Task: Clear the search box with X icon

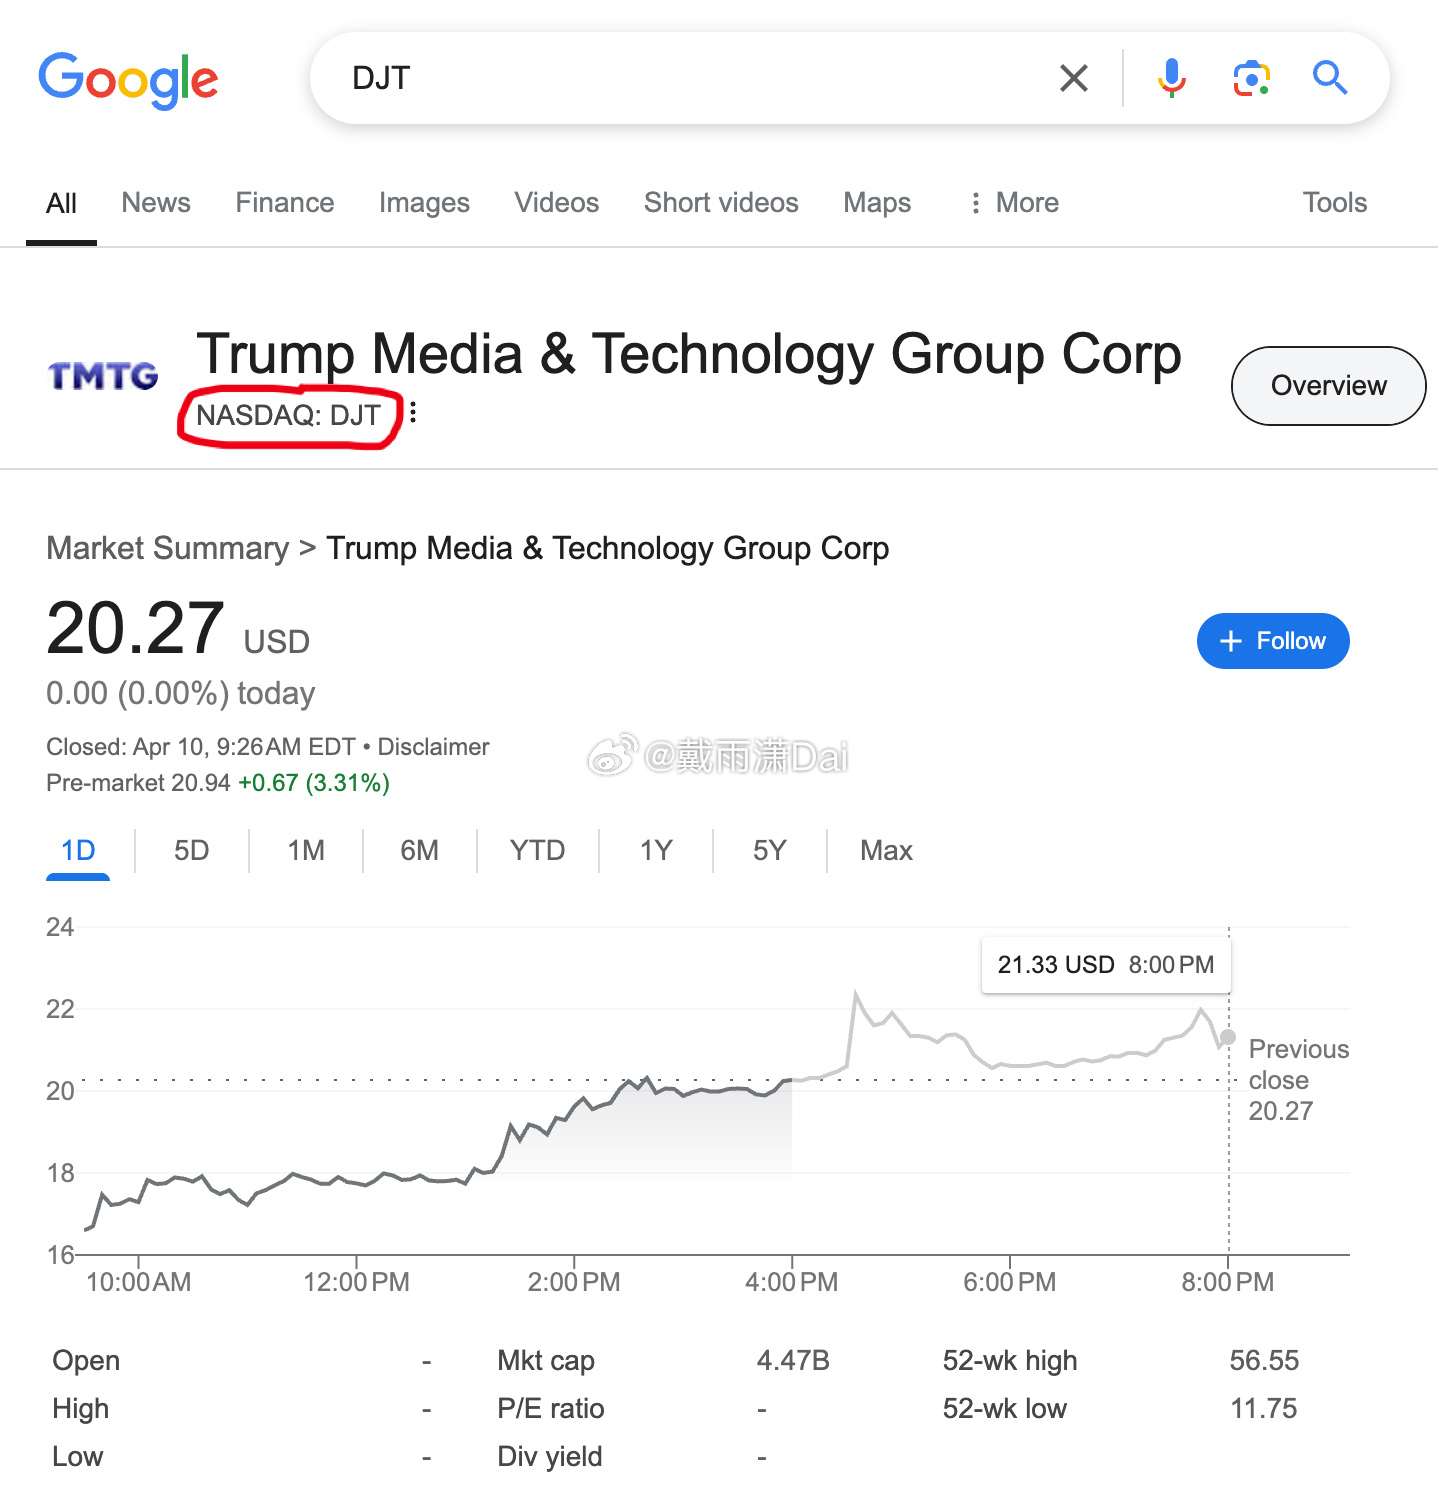Action: click(1073, 78)
